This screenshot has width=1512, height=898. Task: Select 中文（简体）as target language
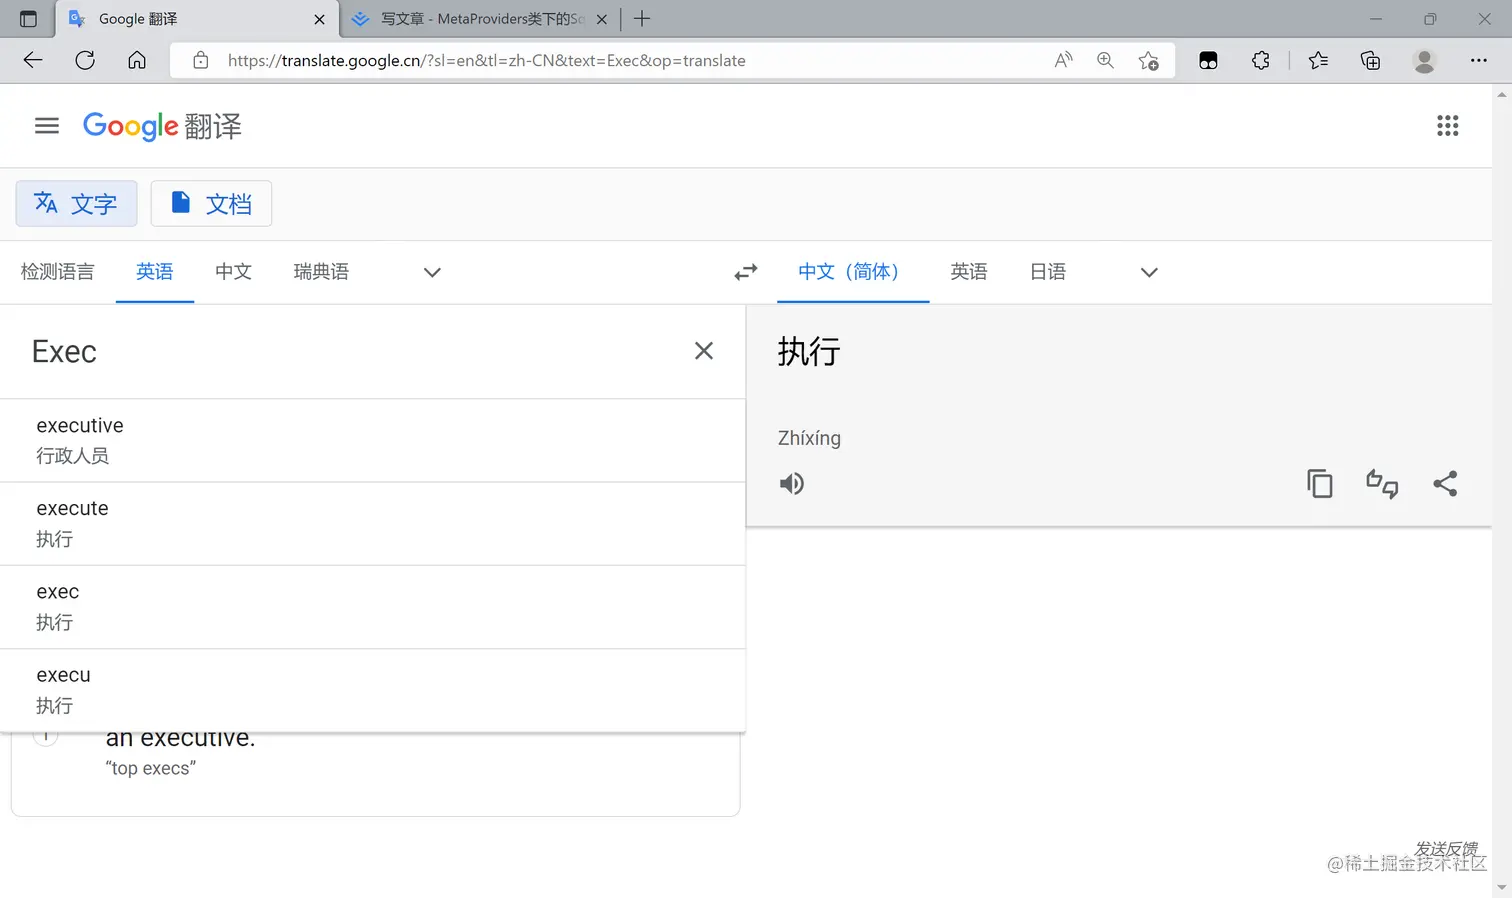tap(853, 272)
